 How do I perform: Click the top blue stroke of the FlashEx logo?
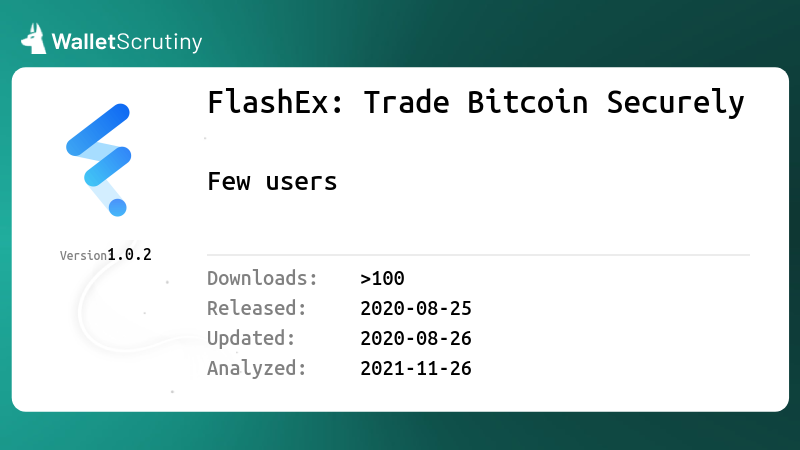(98, 130)
